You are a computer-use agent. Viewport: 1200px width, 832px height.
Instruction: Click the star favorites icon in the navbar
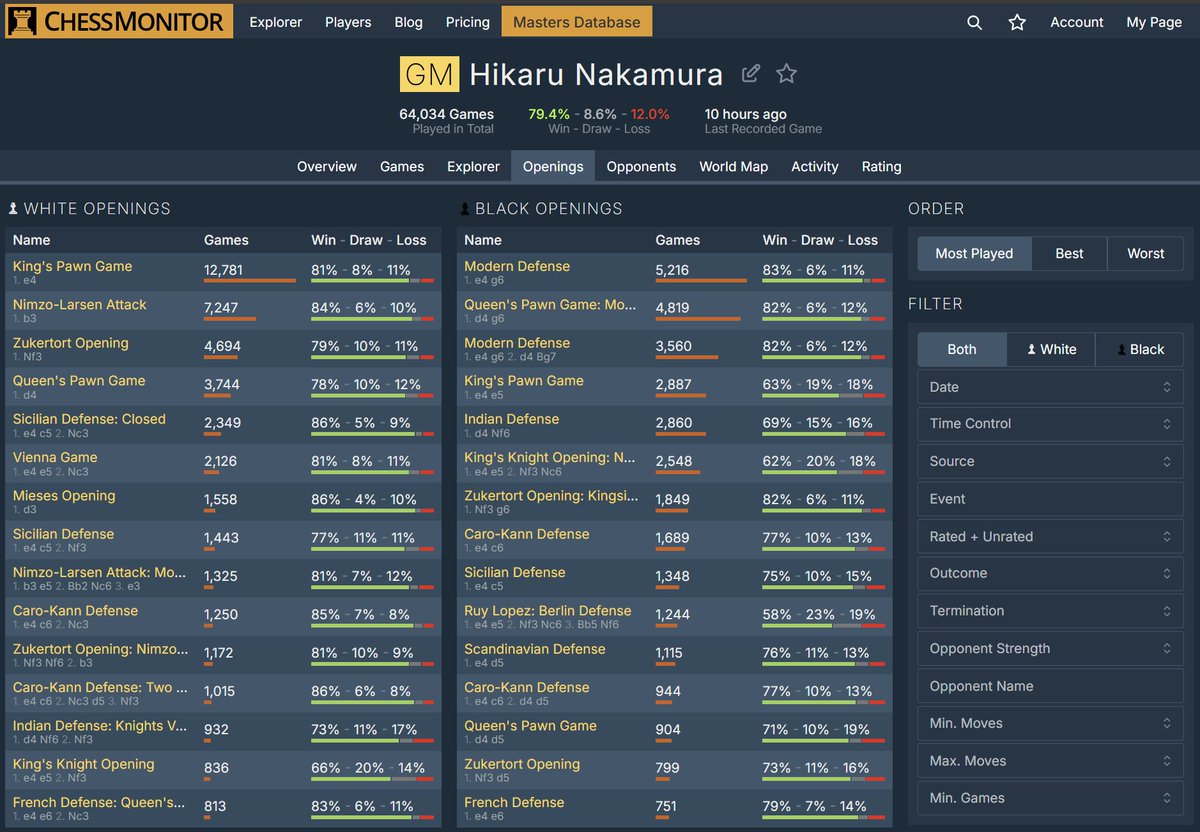[1017, 21]
